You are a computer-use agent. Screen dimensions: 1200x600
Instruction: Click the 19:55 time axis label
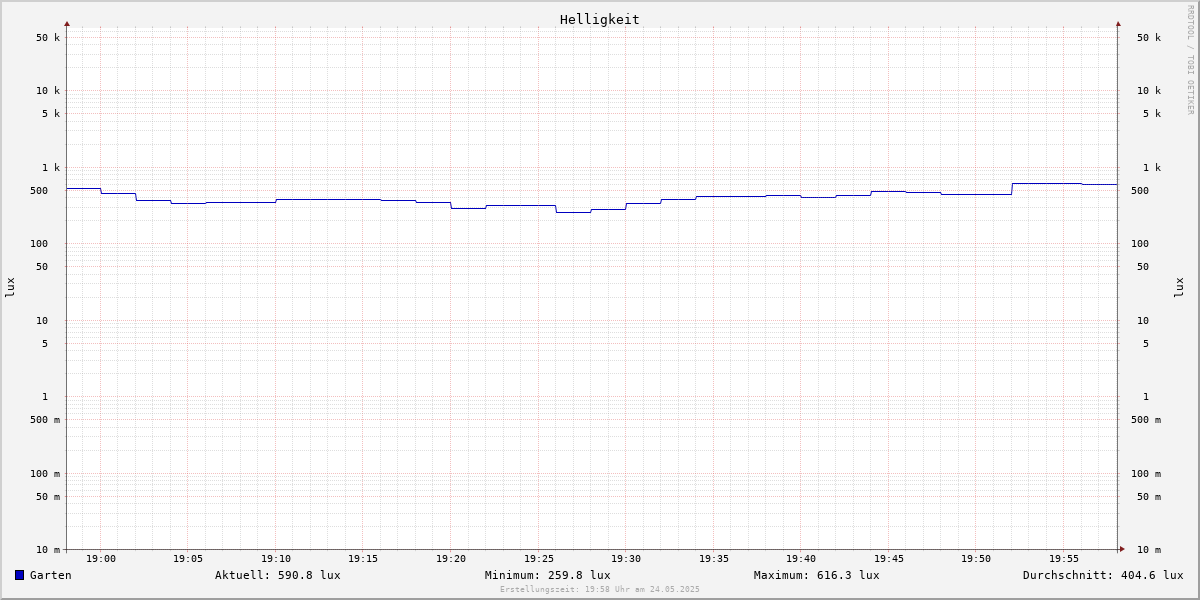[x=1064, y=559]
